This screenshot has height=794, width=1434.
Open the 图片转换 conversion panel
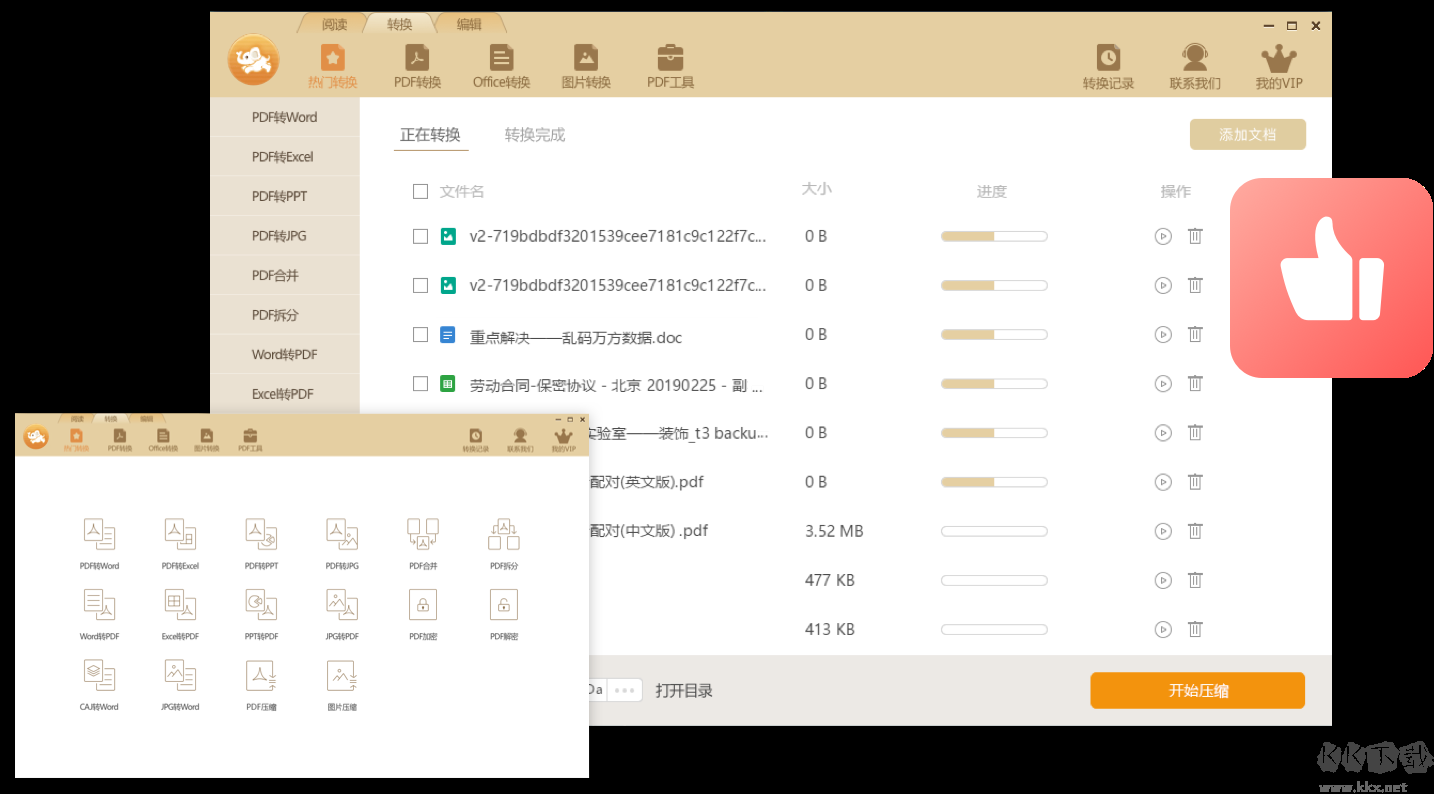click(586, 63)
